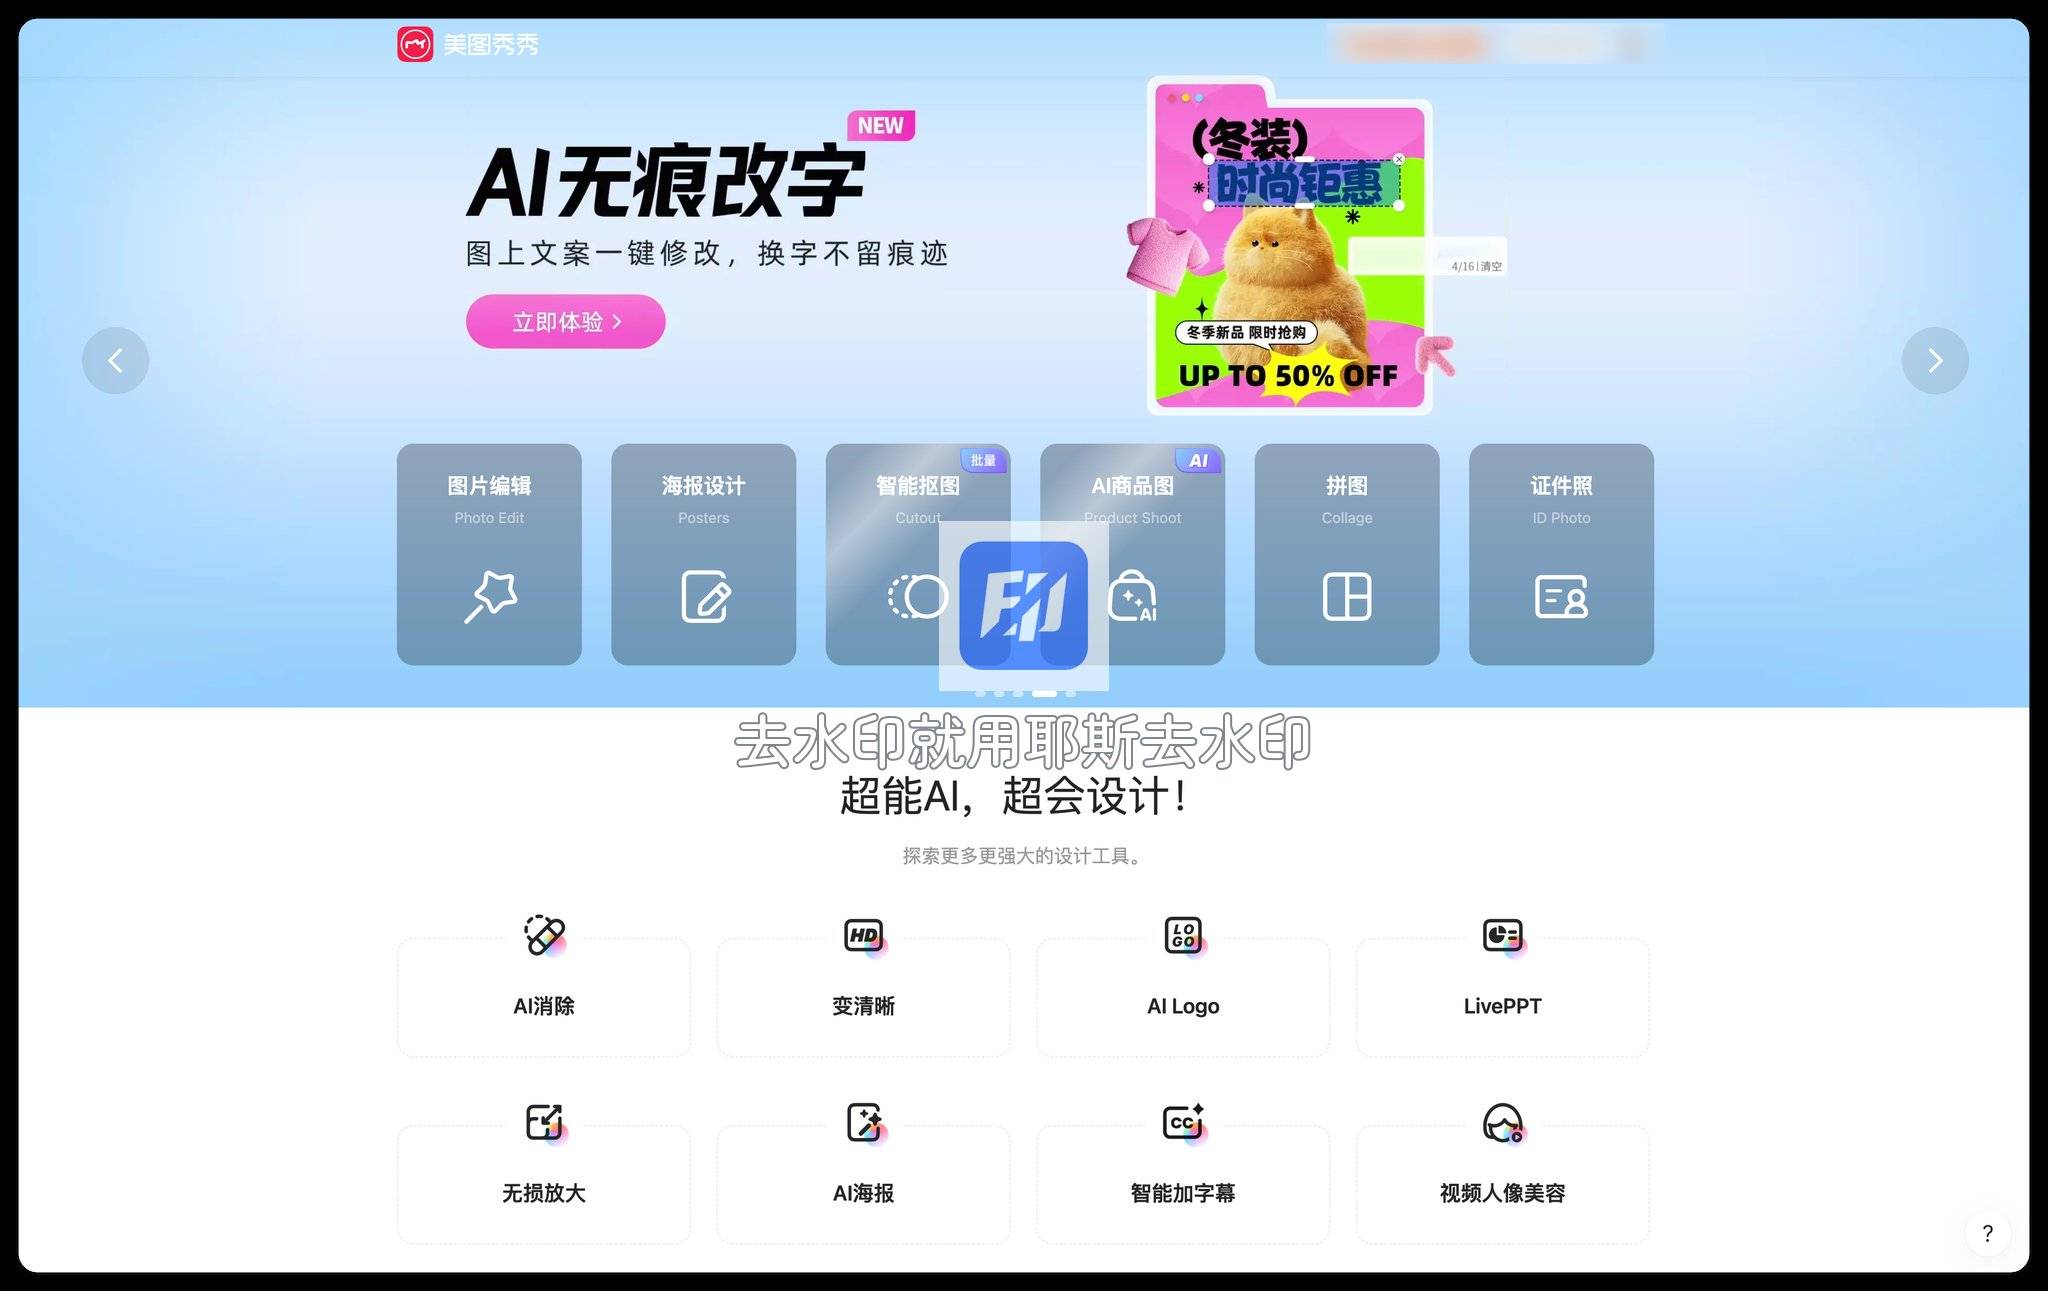Click the 智能加字幕 CC icon

[x=1185, y=1123]
